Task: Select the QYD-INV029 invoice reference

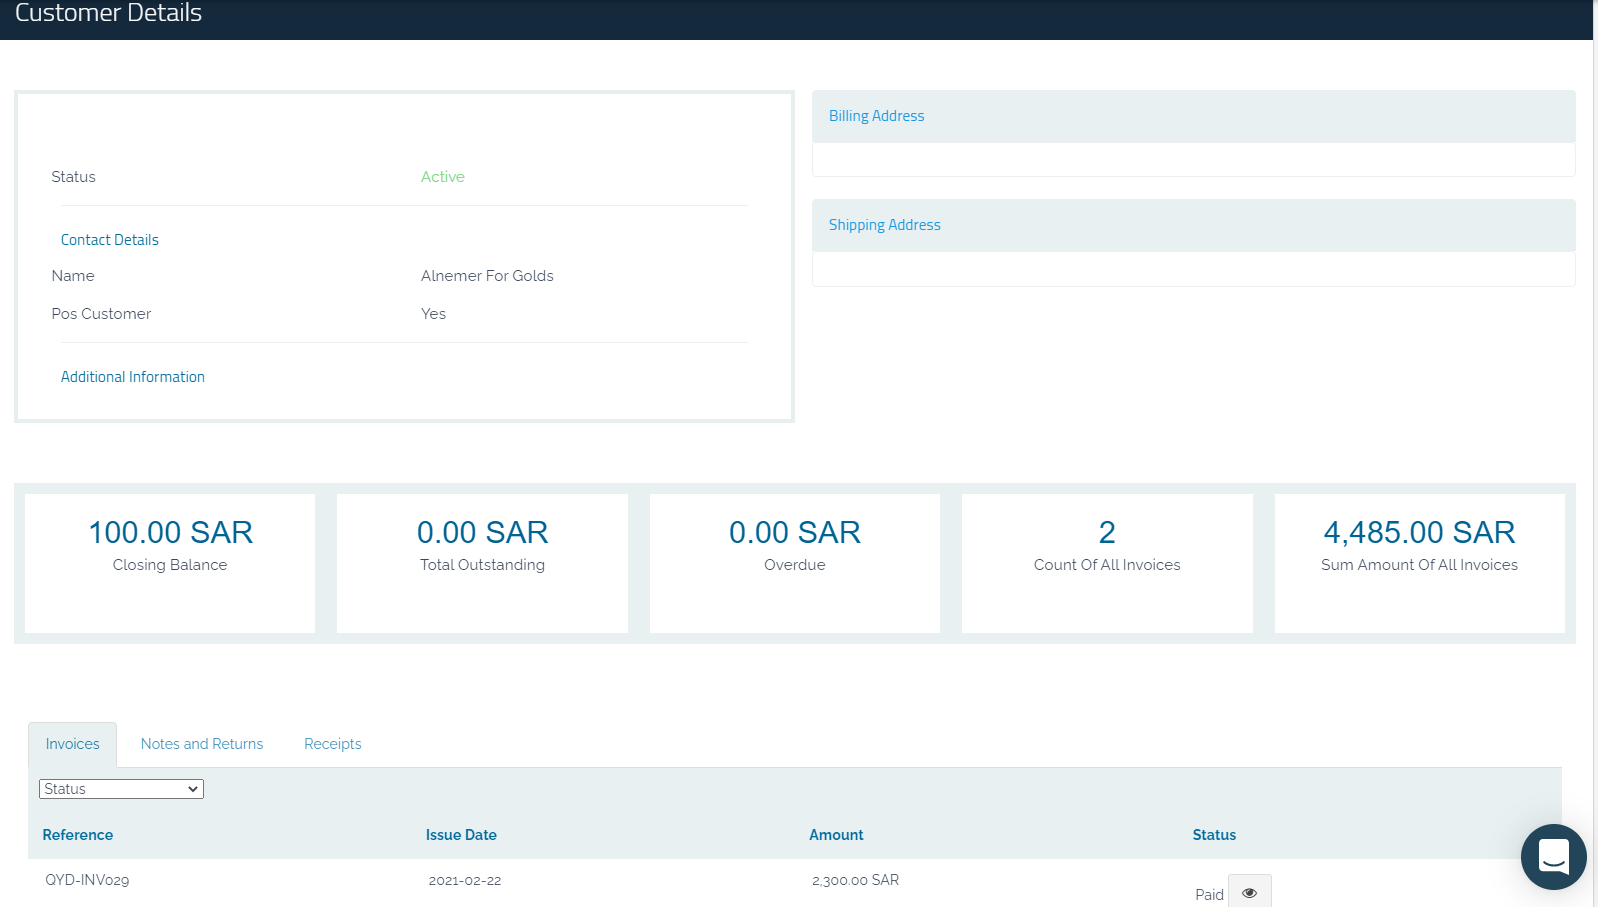Action: tap(87, 880)
